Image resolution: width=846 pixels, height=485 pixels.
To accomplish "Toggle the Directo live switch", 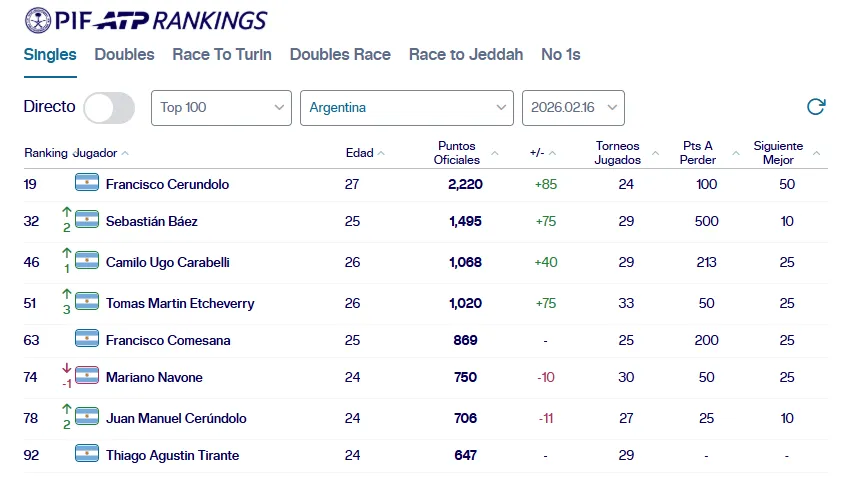I will (x=109, y=107).
